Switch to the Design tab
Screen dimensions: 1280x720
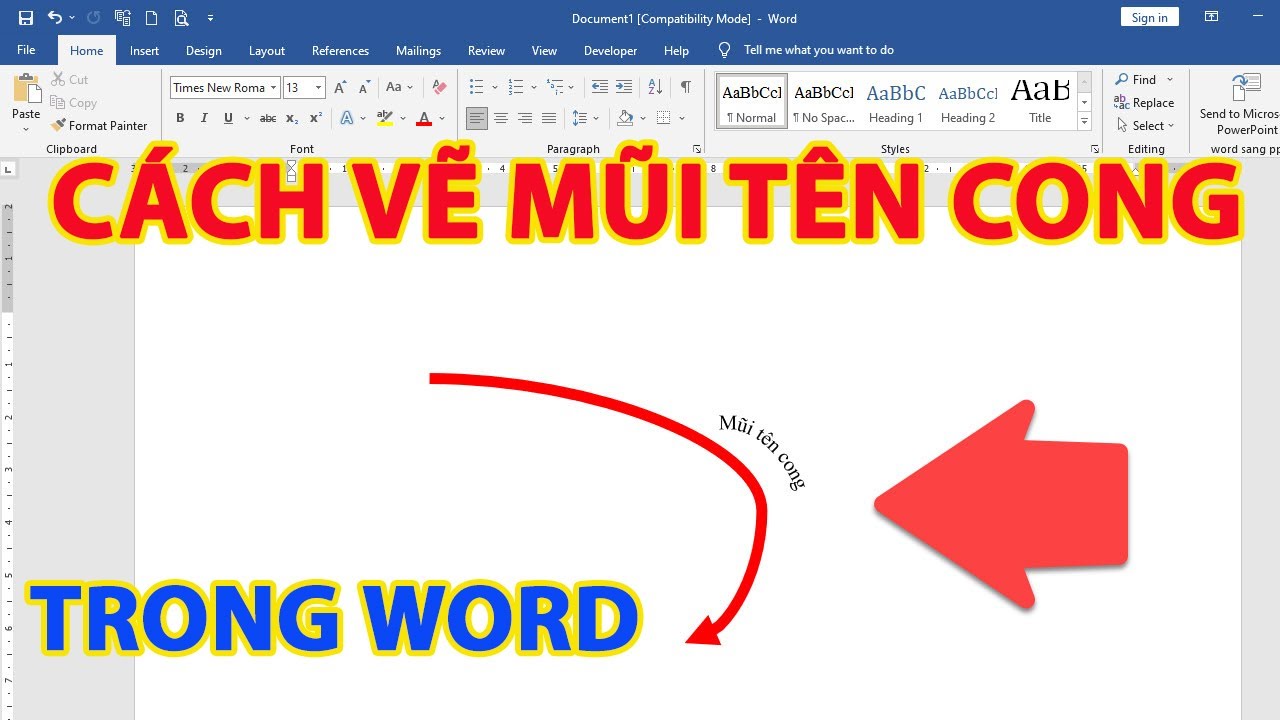click(x=204, y=50)
